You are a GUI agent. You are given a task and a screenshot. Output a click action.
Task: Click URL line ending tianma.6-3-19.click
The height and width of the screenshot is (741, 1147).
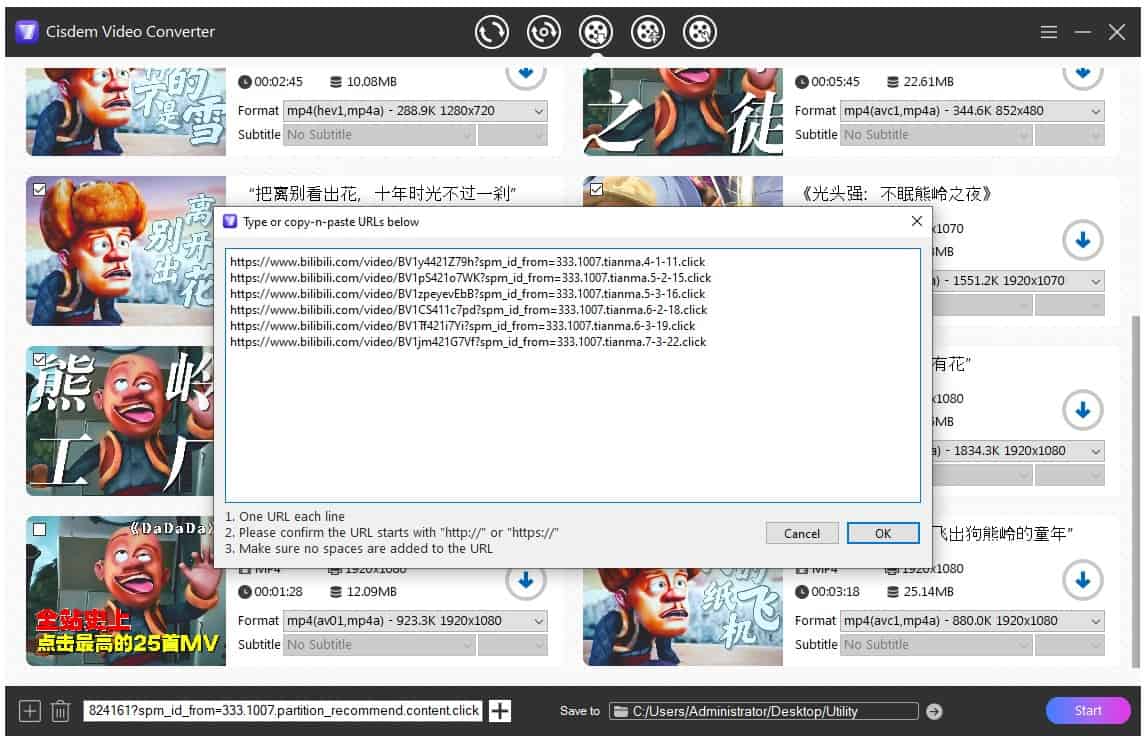[462, 326]
